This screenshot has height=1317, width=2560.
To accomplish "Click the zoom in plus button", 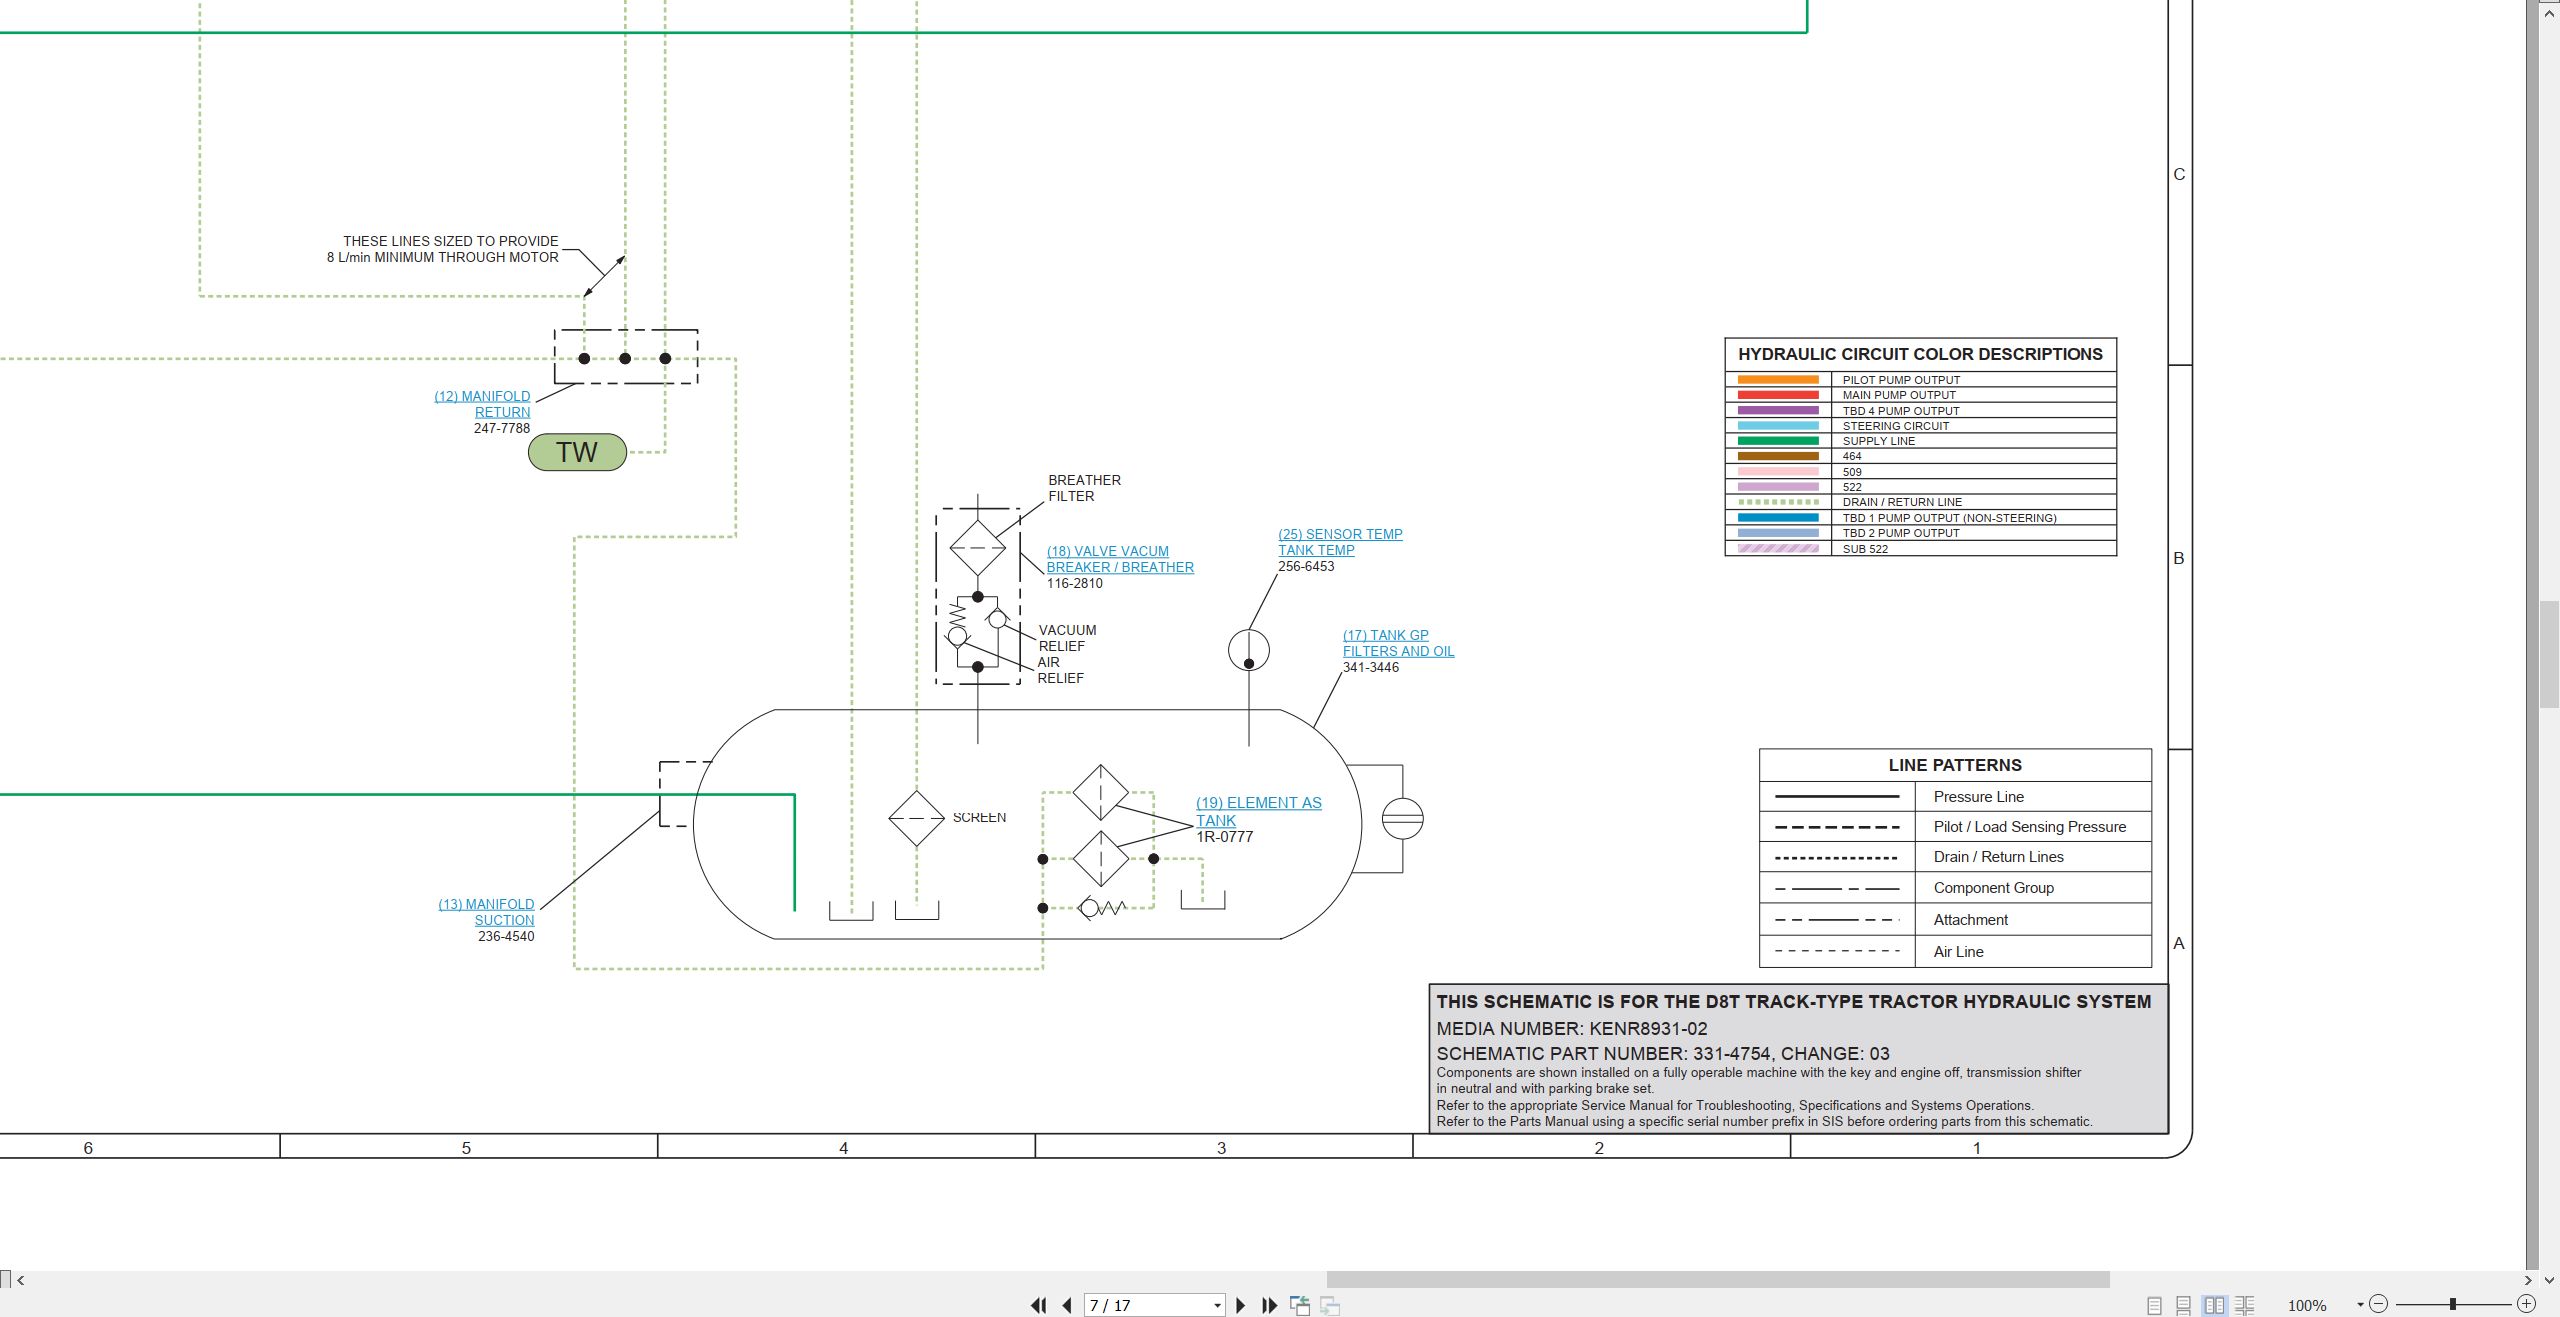I will point(2527,1304).
